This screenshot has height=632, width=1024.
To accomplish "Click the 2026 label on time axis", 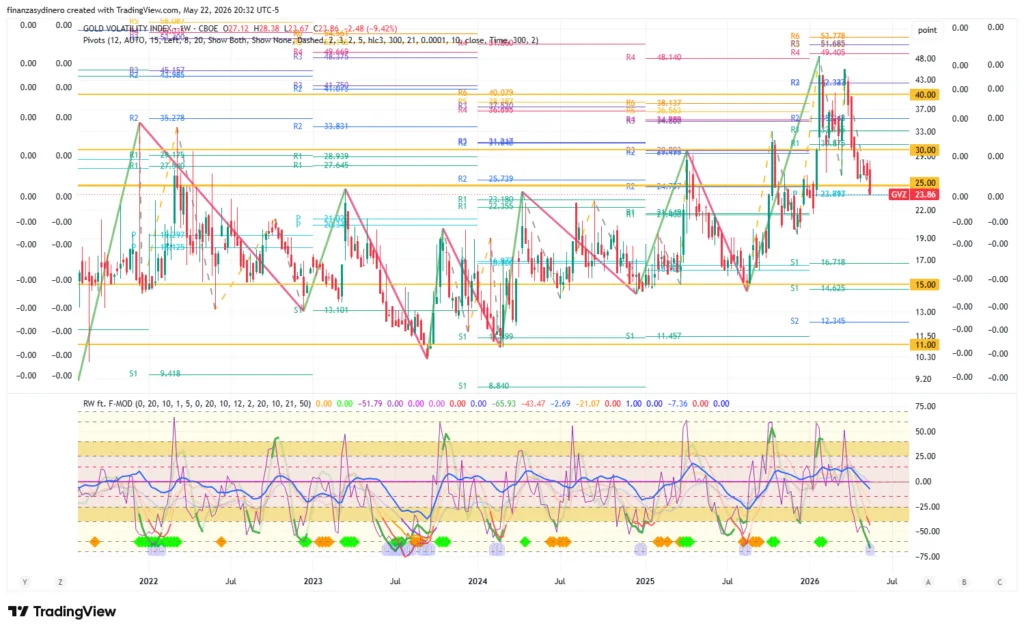I will (810, 581).
